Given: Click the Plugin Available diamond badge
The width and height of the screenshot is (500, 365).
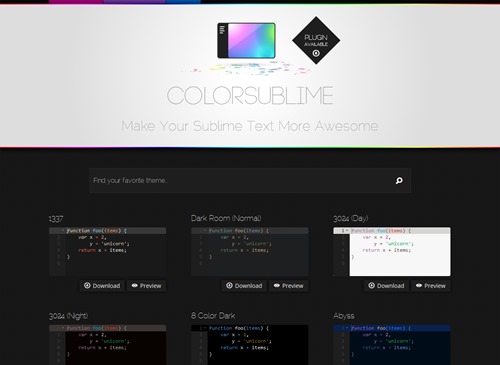Looking at the screenshot, I should [316, 40].
